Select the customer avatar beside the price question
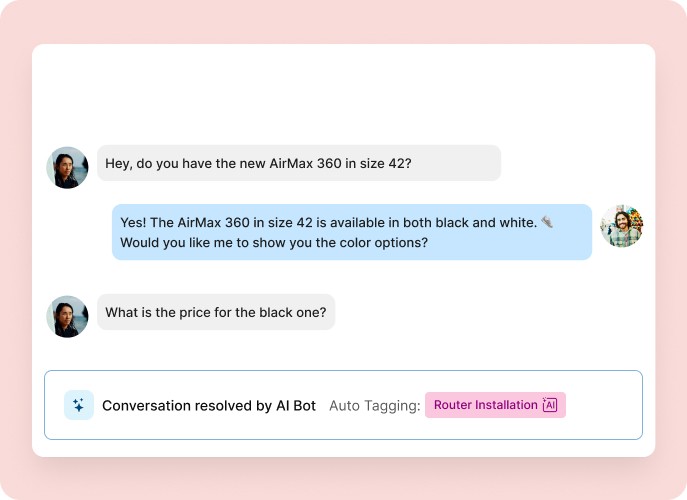The width and height of the screenshot is (687, 500). pos(67,316)
